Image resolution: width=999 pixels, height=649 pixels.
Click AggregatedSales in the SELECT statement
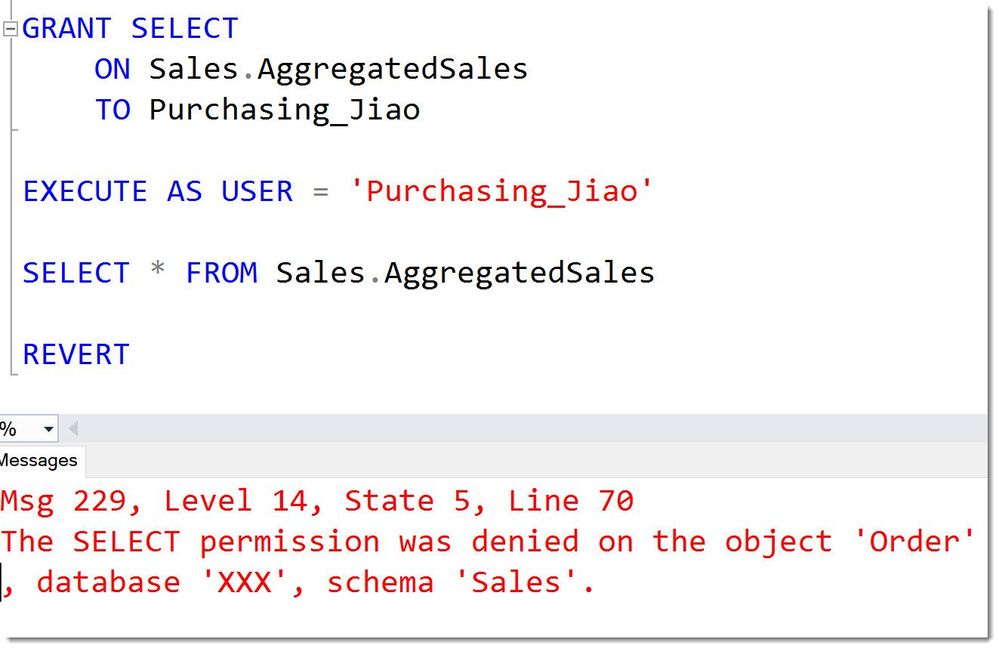point(519,273)
